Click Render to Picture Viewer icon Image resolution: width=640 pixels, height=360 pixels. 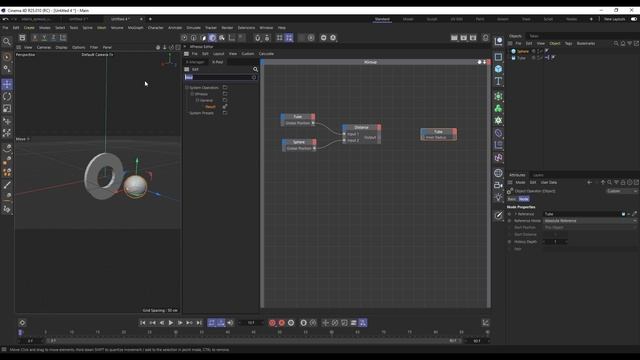click(464, 38)
